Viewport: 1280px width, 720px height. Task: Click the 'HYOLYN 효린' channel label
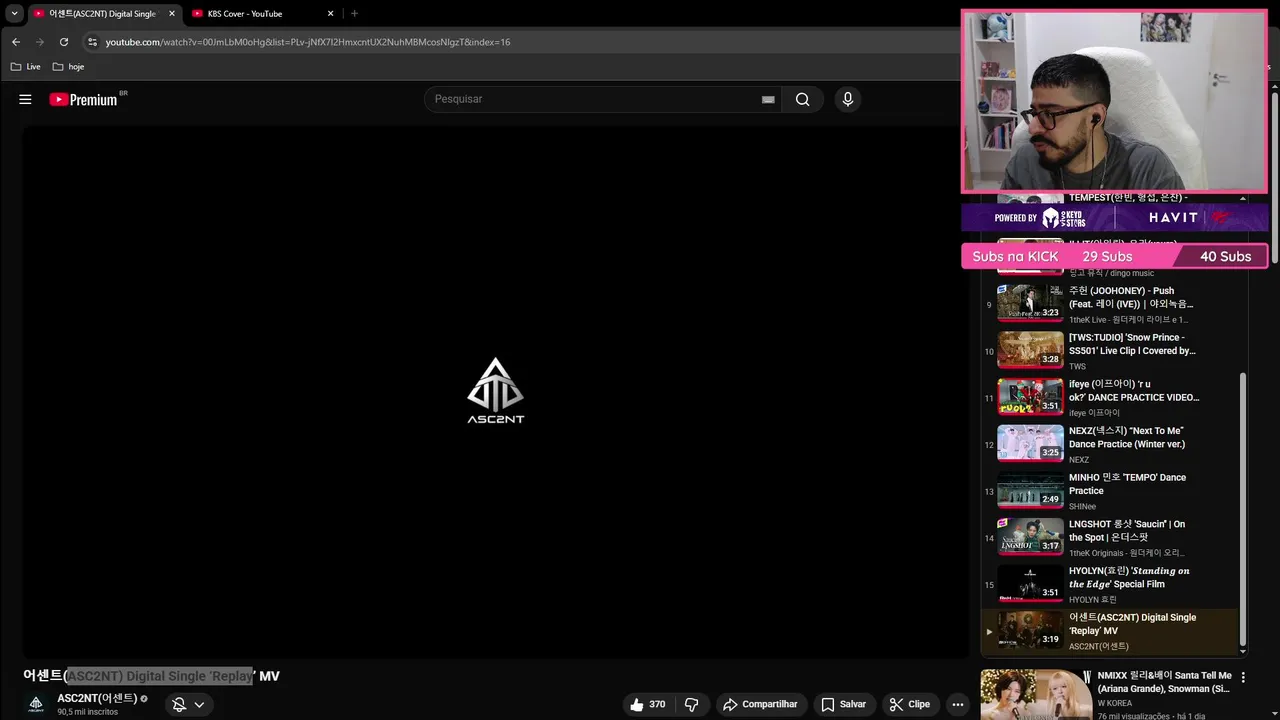1093,600
